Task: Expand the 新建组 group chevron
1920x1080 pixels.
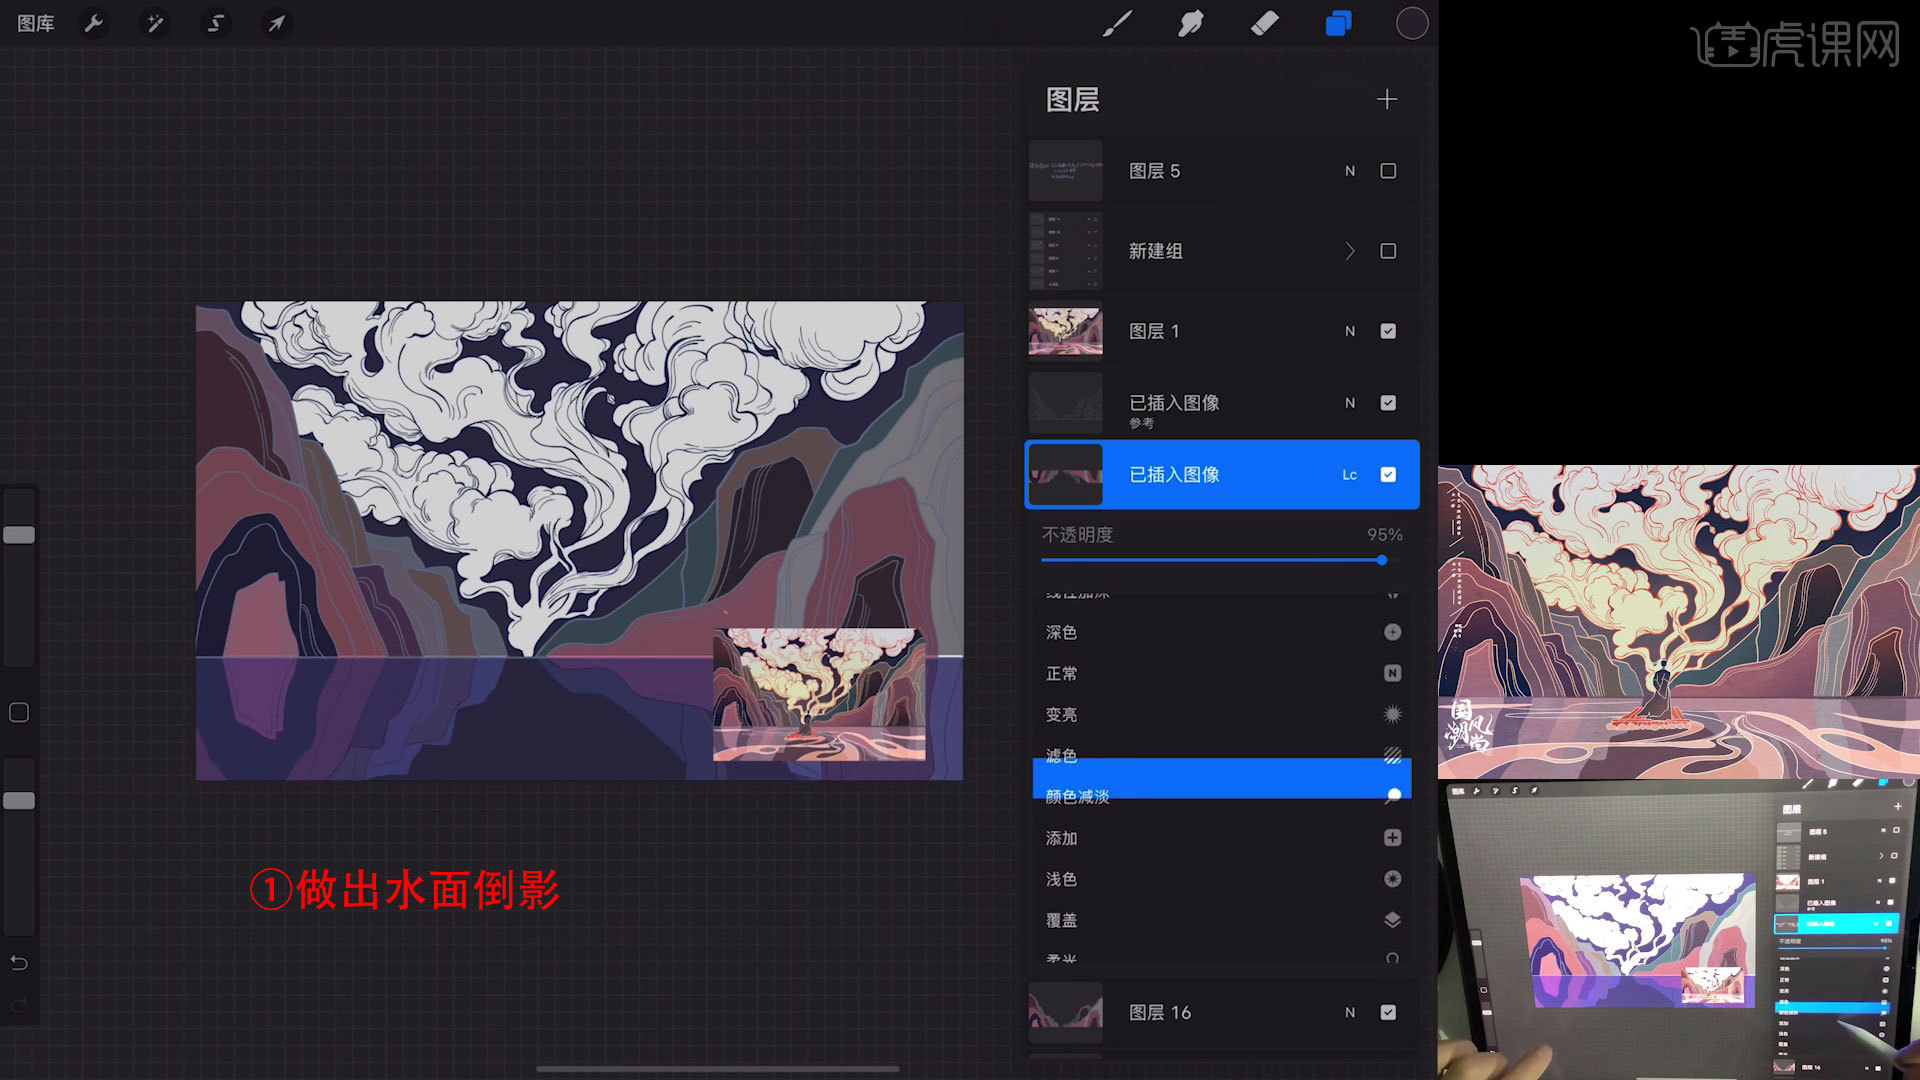Action: [x=1350, y=251]
